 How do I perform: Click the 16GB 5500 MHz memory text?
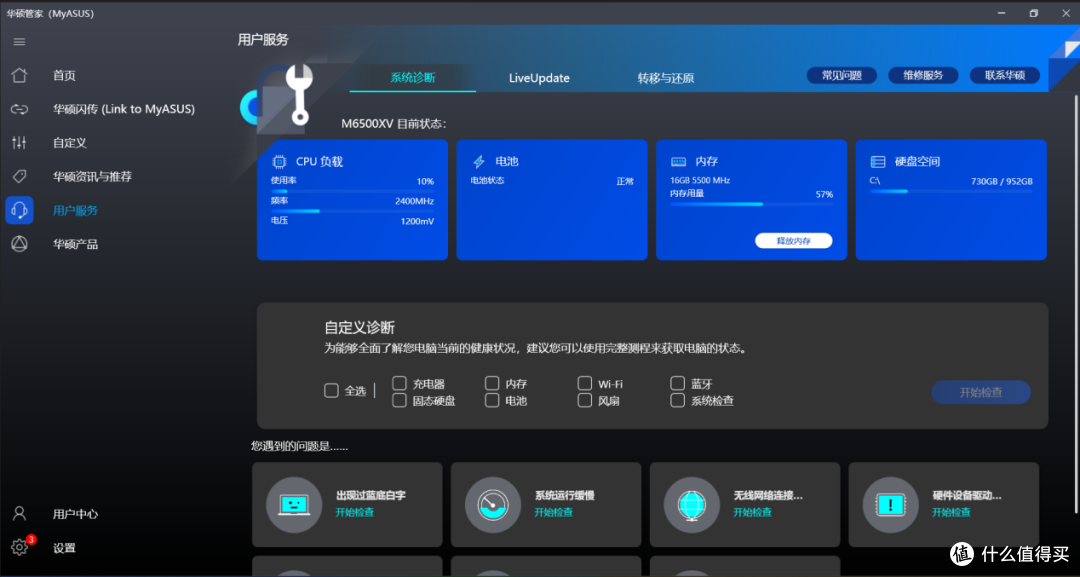click(x=700, y=180)
